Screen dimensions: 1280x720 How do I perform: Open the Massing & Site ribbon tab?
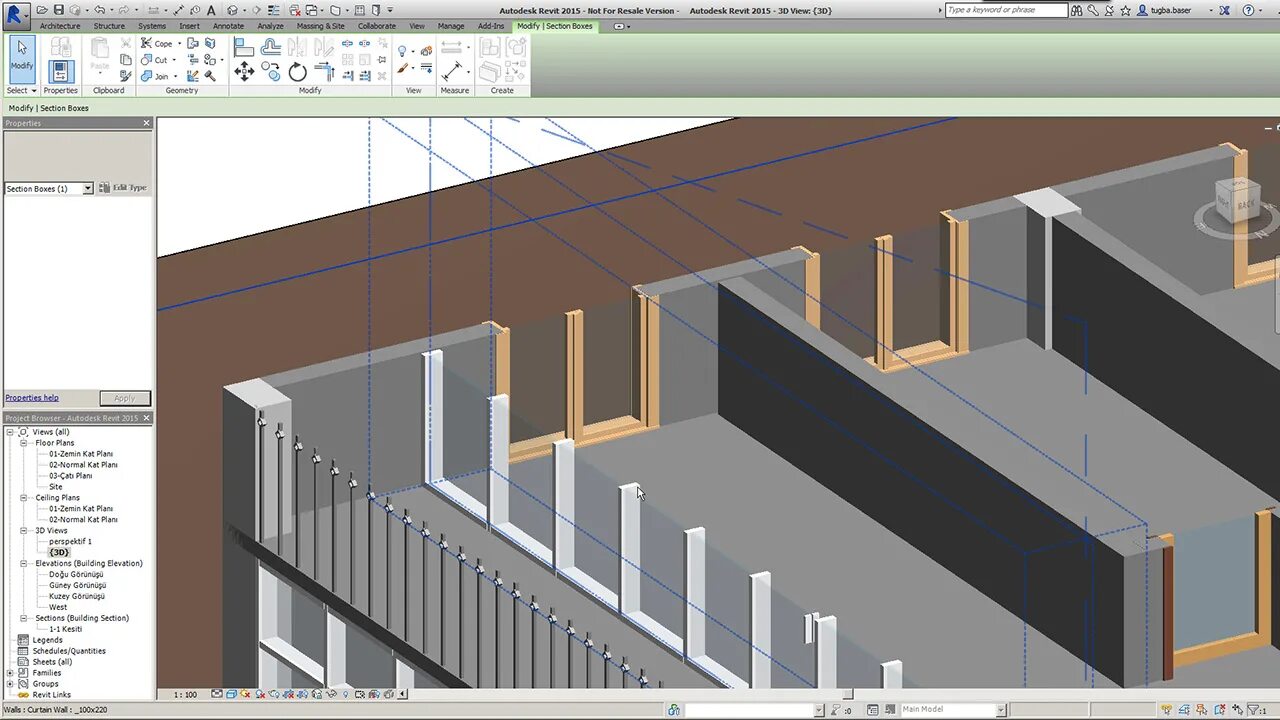(321, 26)
